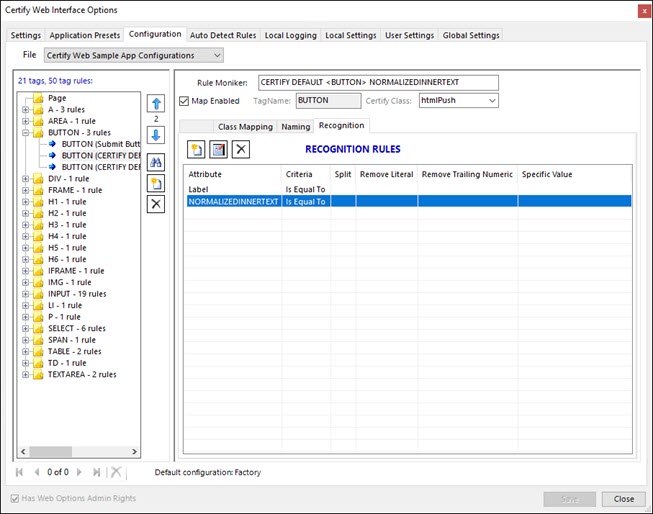Toggle the Map Enabled checkbox

(184, 101)
